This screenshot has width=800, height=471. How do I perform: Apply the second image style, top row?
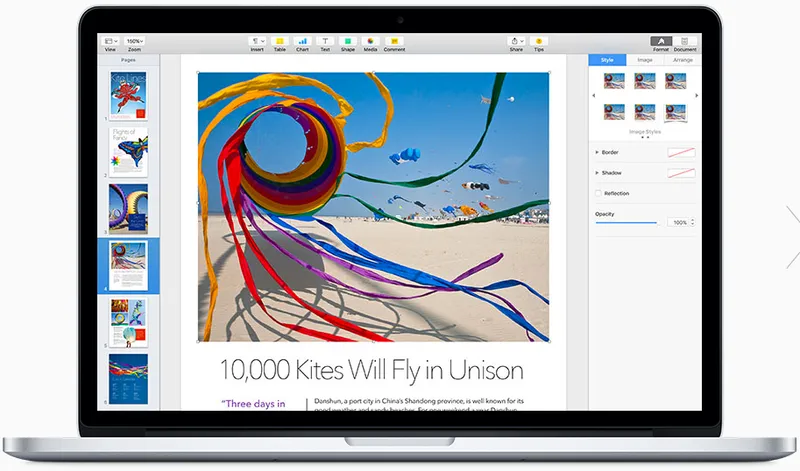(645, 81)
